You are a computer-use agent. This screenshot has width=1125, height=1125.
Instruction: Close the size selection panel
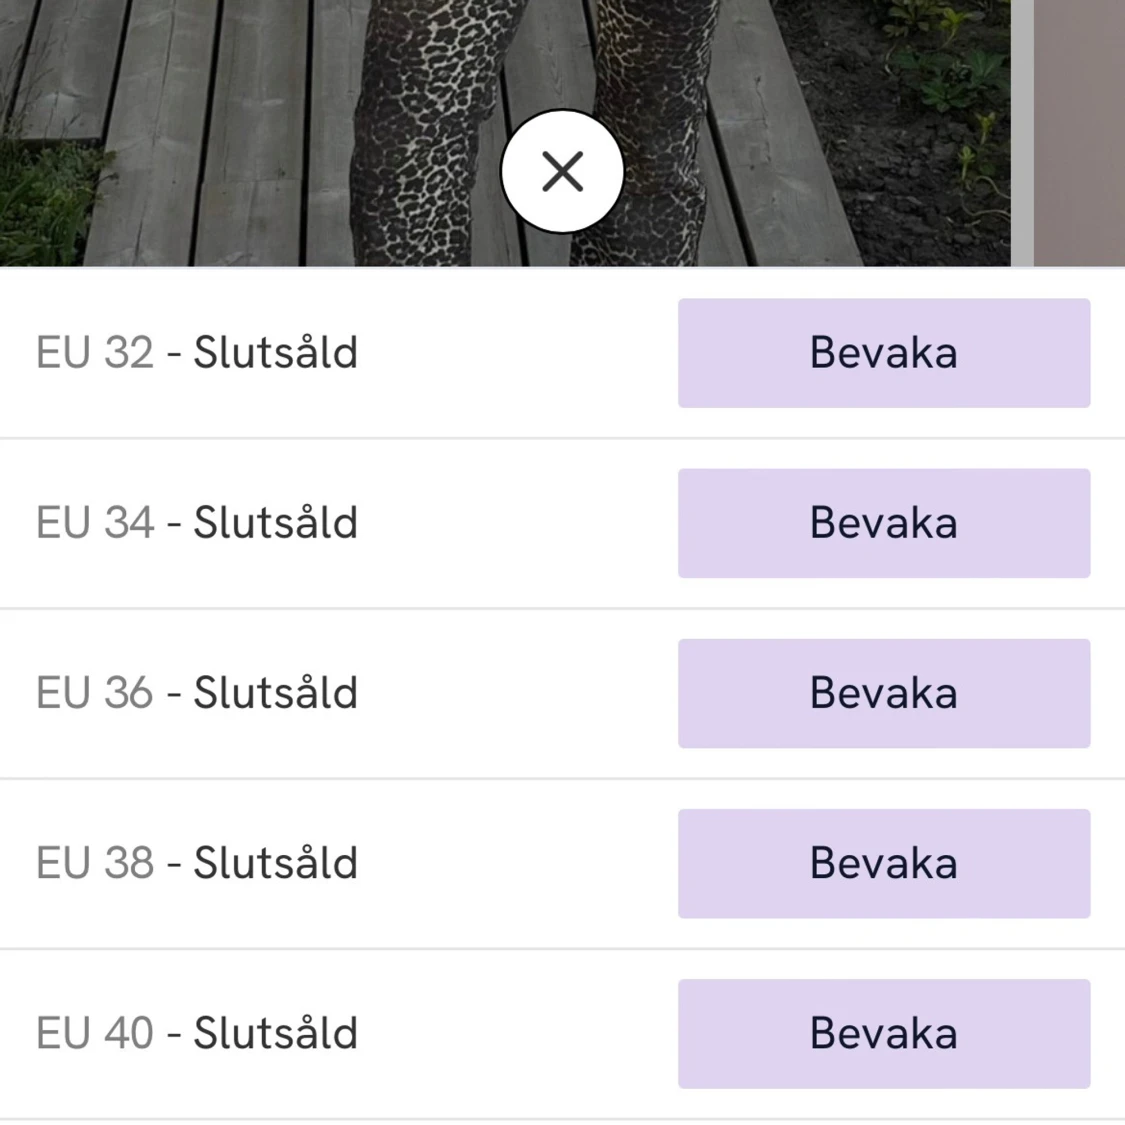click(x=562, y=172)
